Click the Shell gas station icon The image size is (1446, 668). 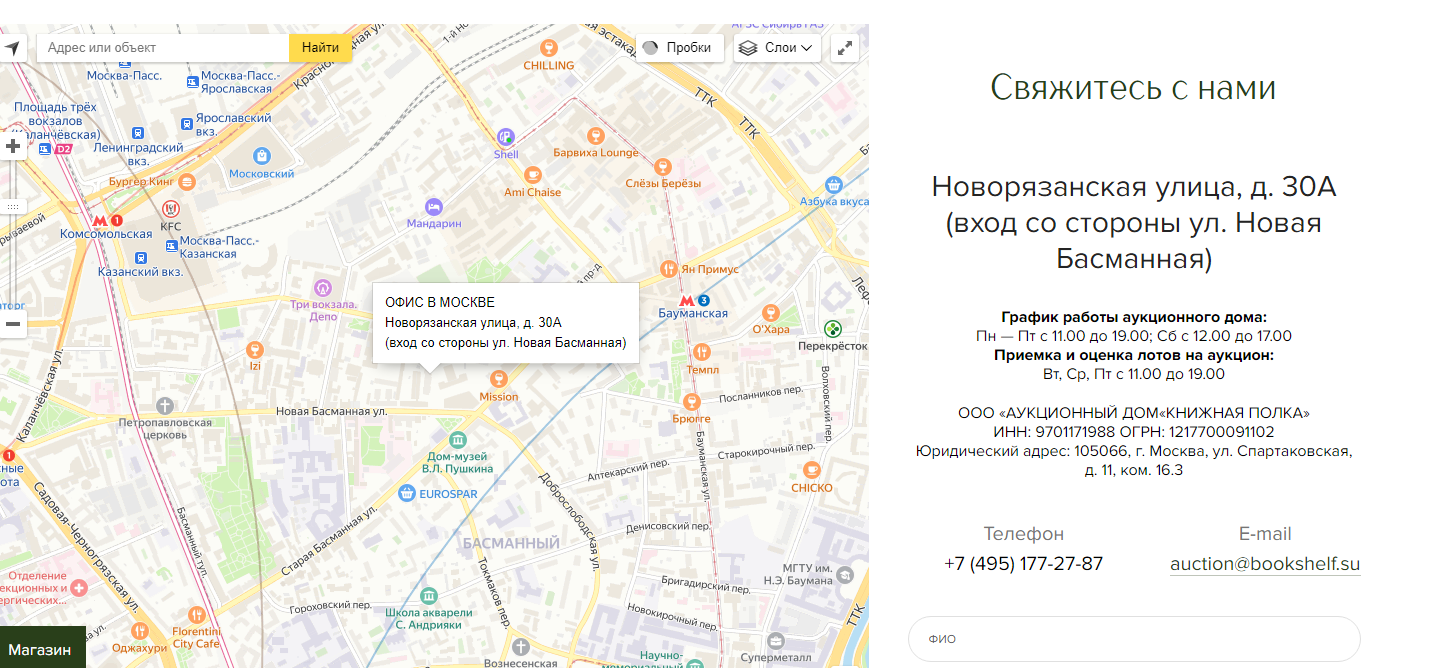pyautogui.click(x=506, y=137)
